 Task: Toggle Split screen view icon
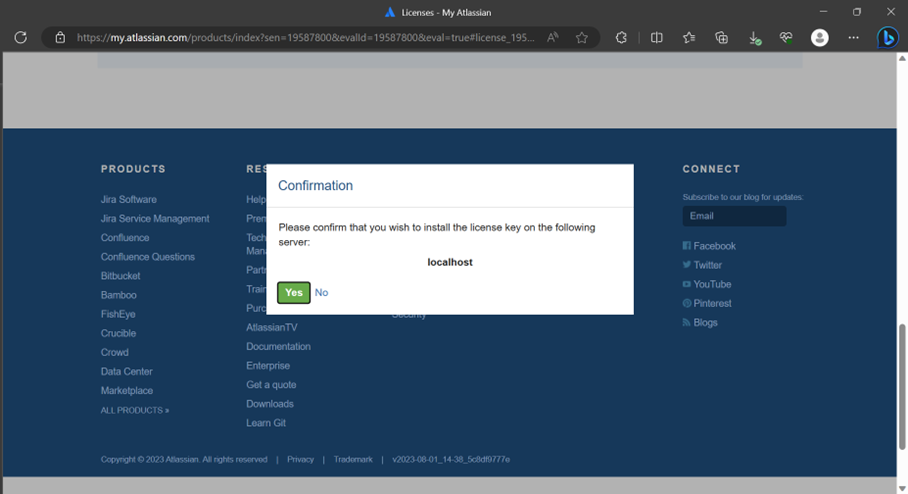(657, 38)
